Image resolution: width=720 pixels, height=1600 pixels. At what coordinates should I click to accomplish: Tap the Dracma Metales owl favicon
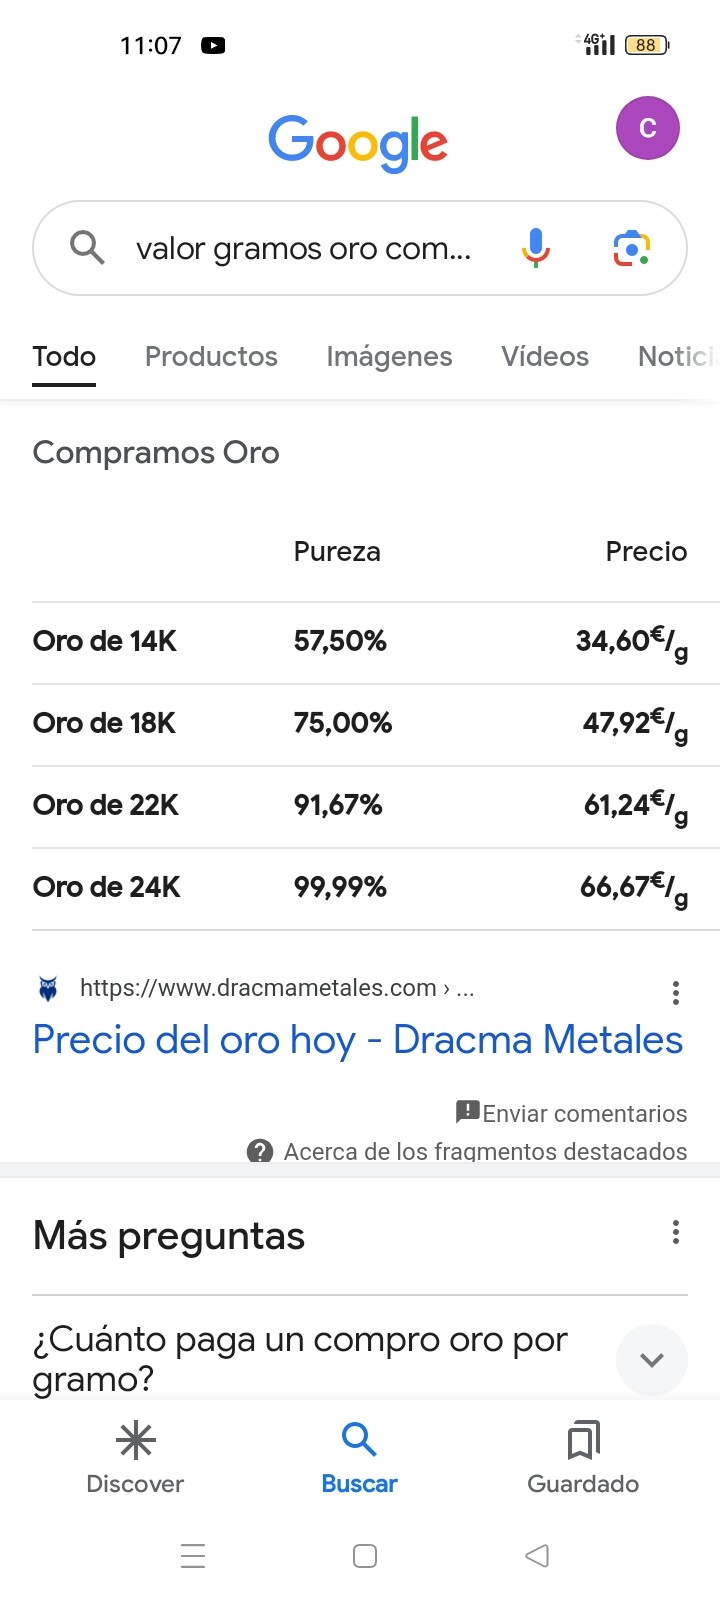(x=48, y=989)
